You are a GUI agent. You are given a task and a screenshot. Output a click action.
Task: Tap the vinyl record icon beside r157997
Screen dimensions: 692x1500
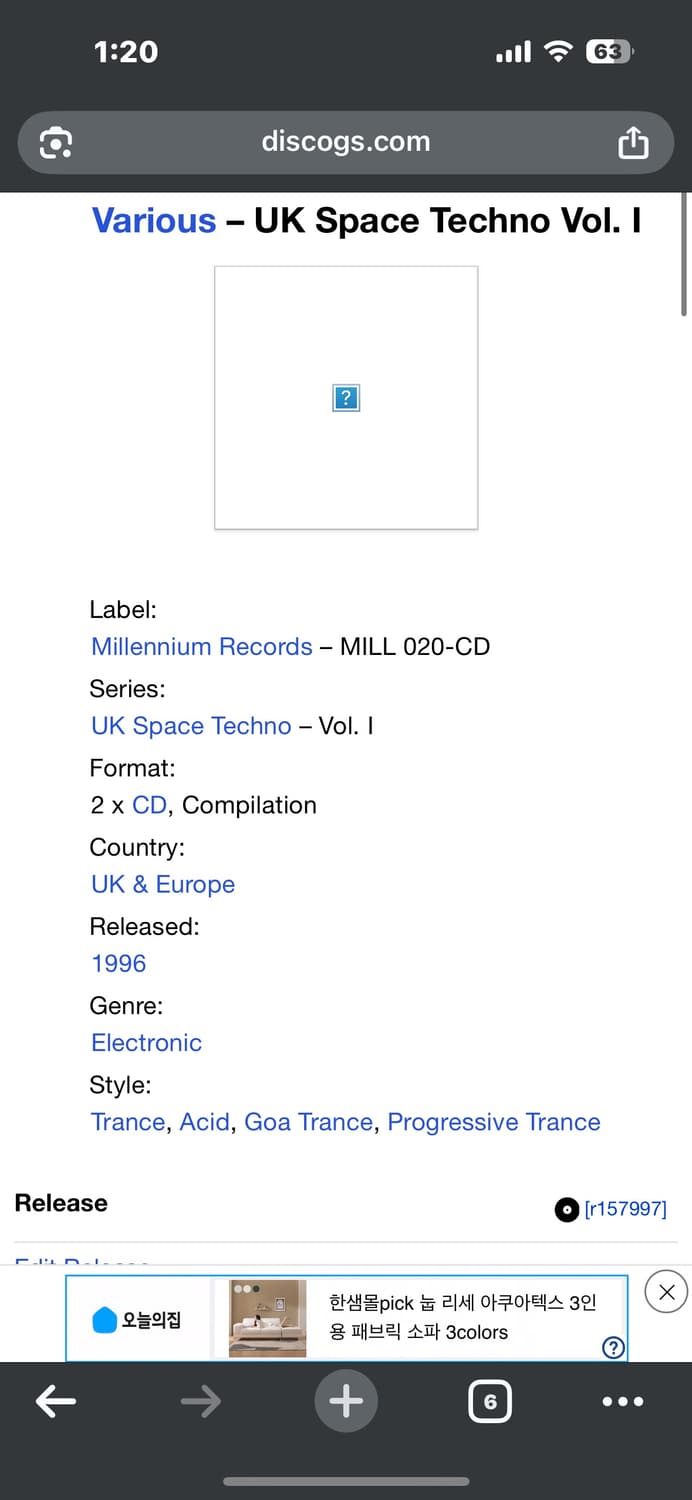(x=567, y=1209)
